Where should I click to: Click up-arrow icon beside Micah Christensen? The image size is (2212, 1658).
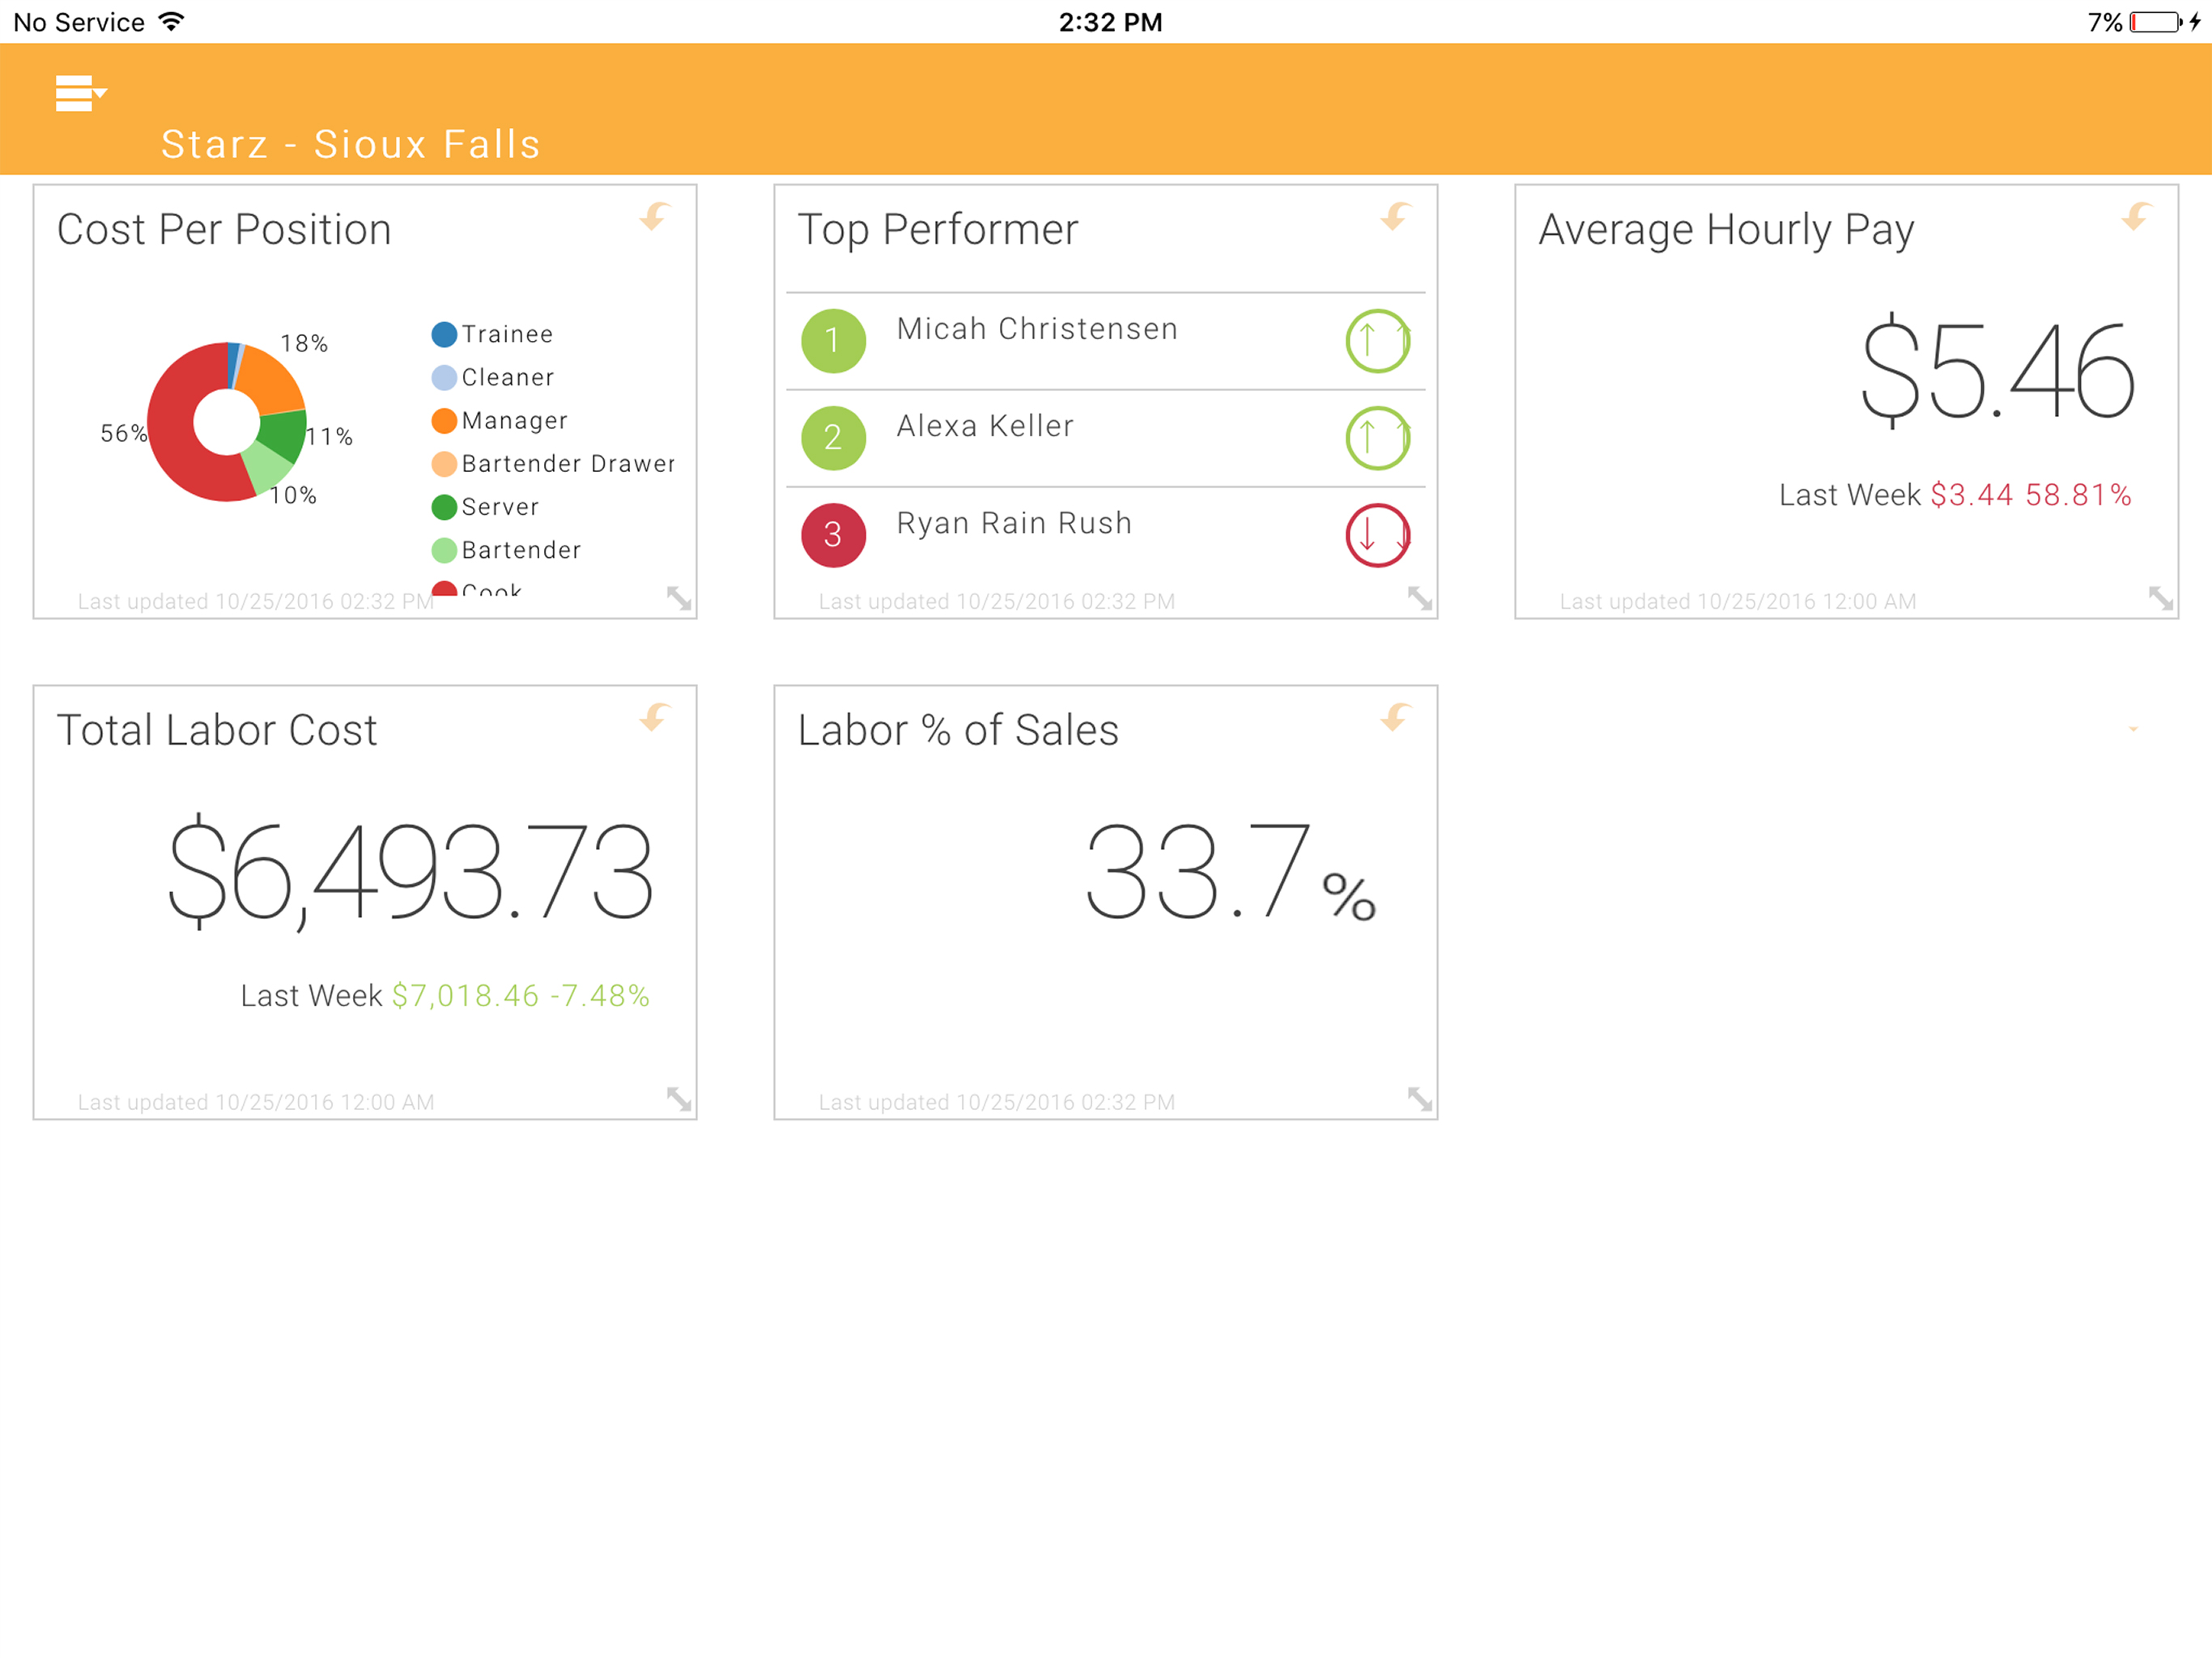tap(1377, 341)
